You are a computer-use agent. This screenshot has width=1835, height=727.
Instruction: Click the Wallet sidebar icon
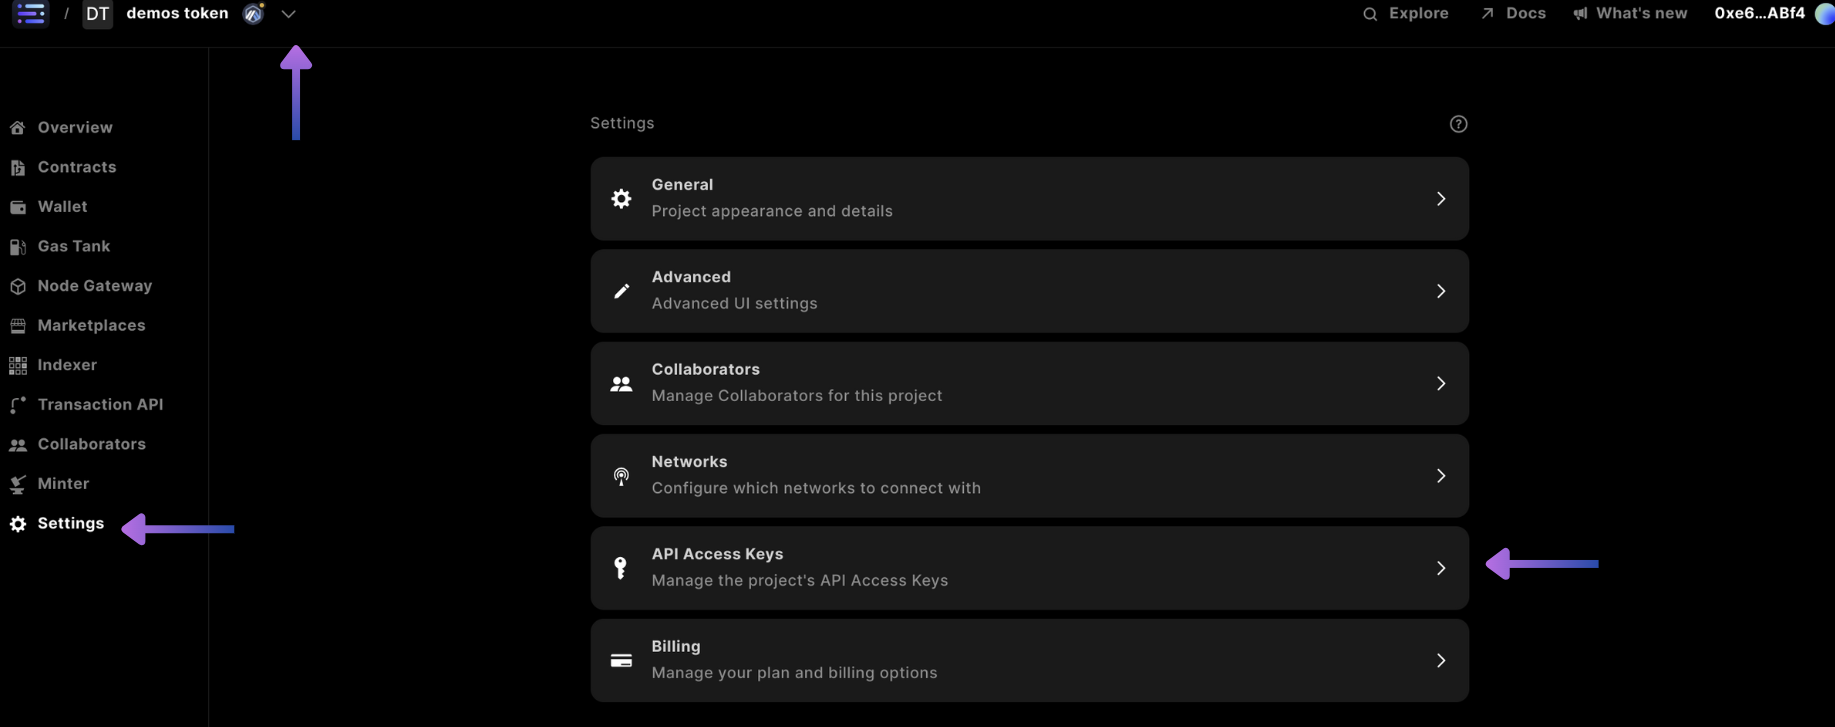(x=17, y=206)
